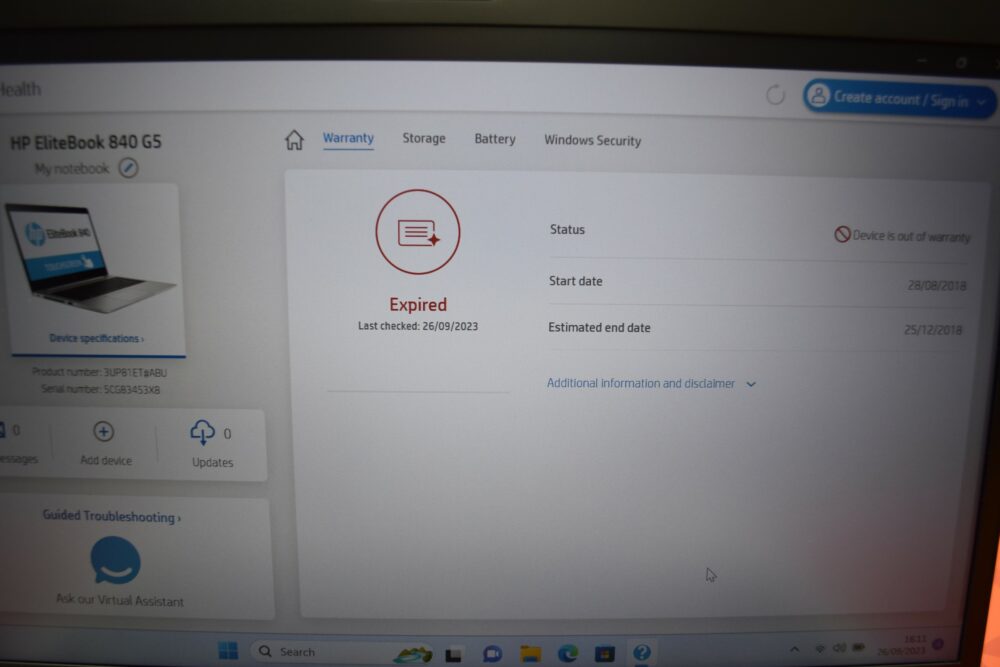Click the Start date label
The image size is (1000, 667).
coord(575,281)
